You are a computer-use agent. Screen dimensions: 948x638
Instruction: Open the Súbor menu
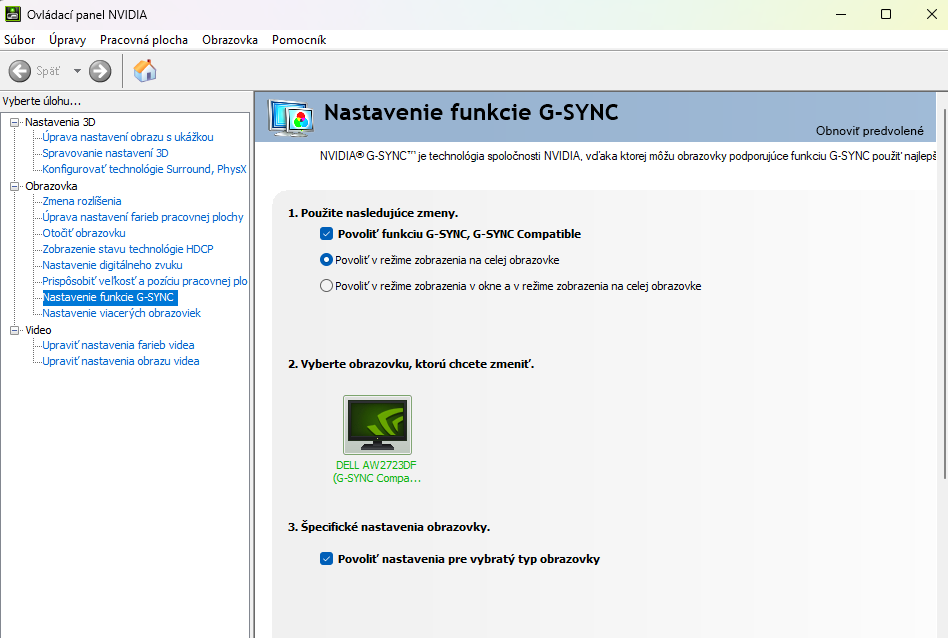(19, 40)
